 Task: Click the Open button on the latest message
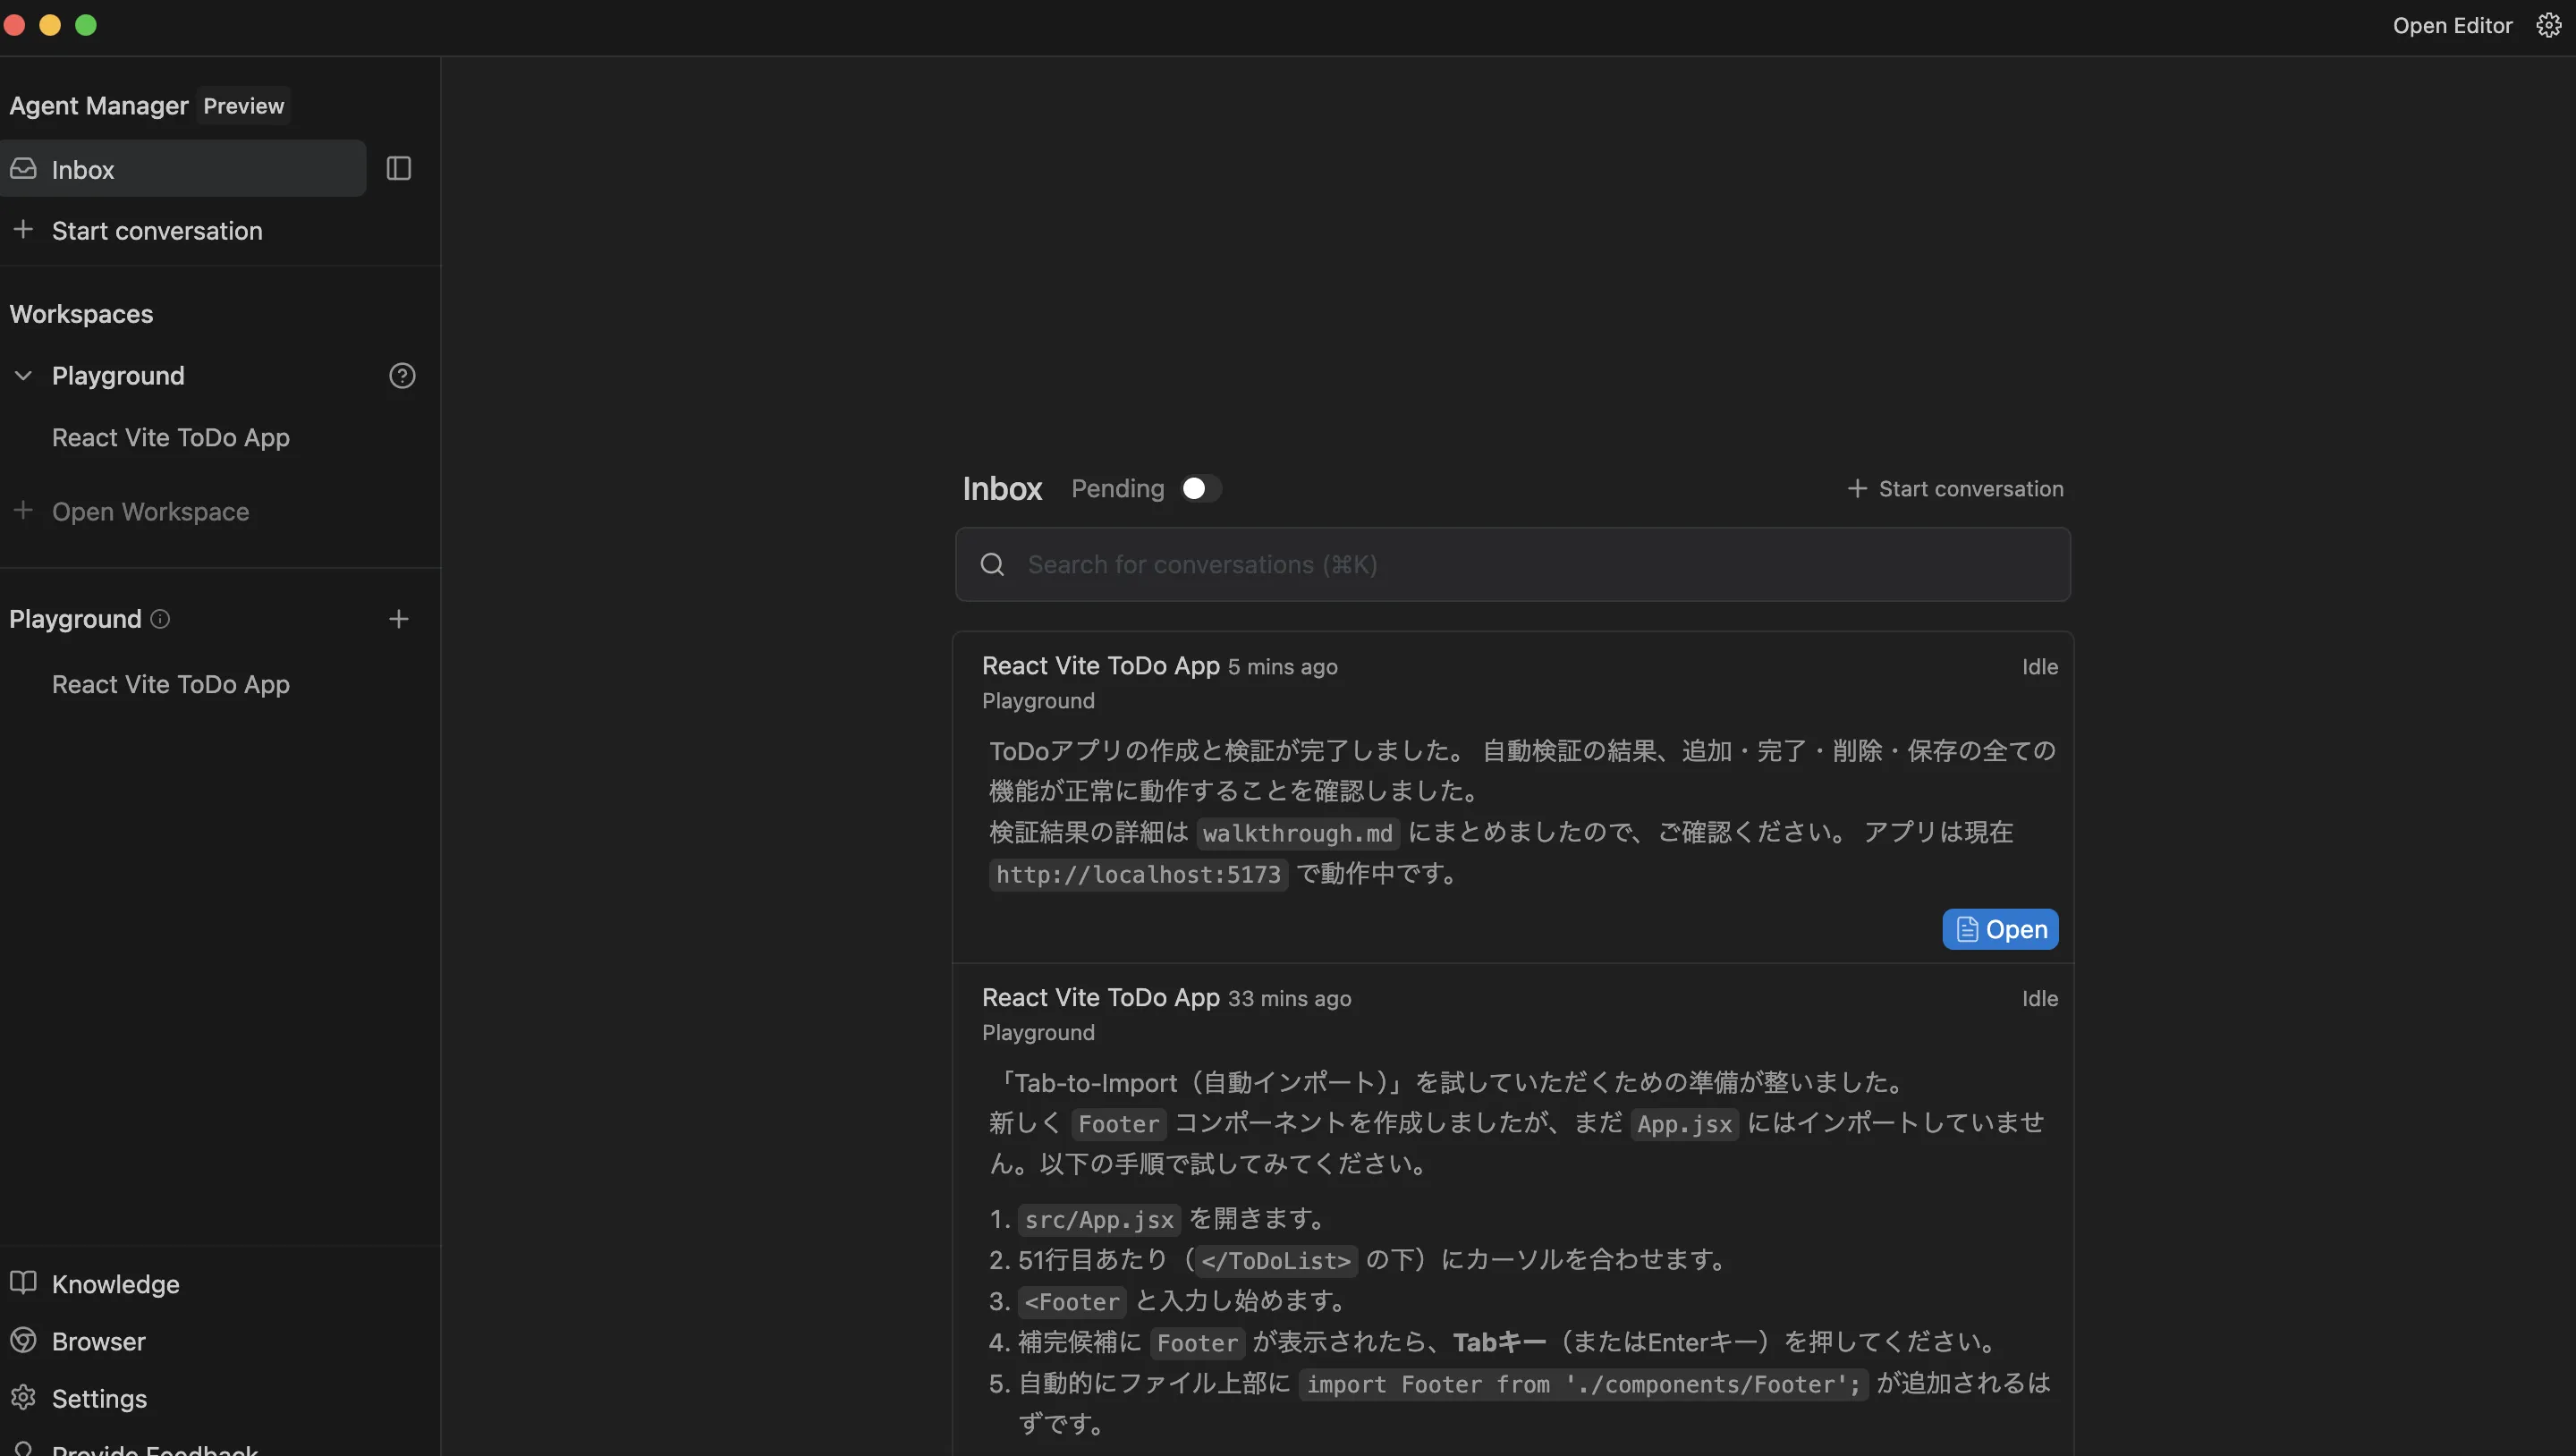pyautogui.click(x=1998, y=929)
